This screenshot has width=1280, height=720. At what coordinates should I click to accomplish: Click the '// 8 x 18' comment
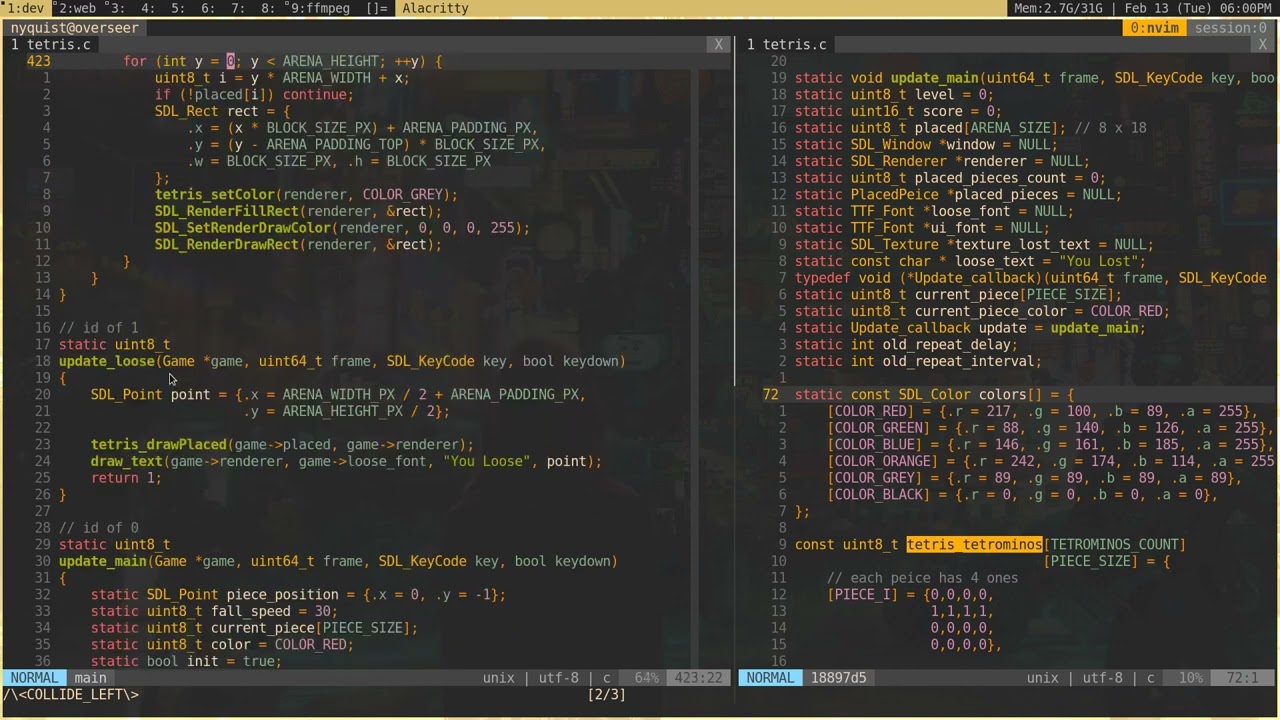1111,128
